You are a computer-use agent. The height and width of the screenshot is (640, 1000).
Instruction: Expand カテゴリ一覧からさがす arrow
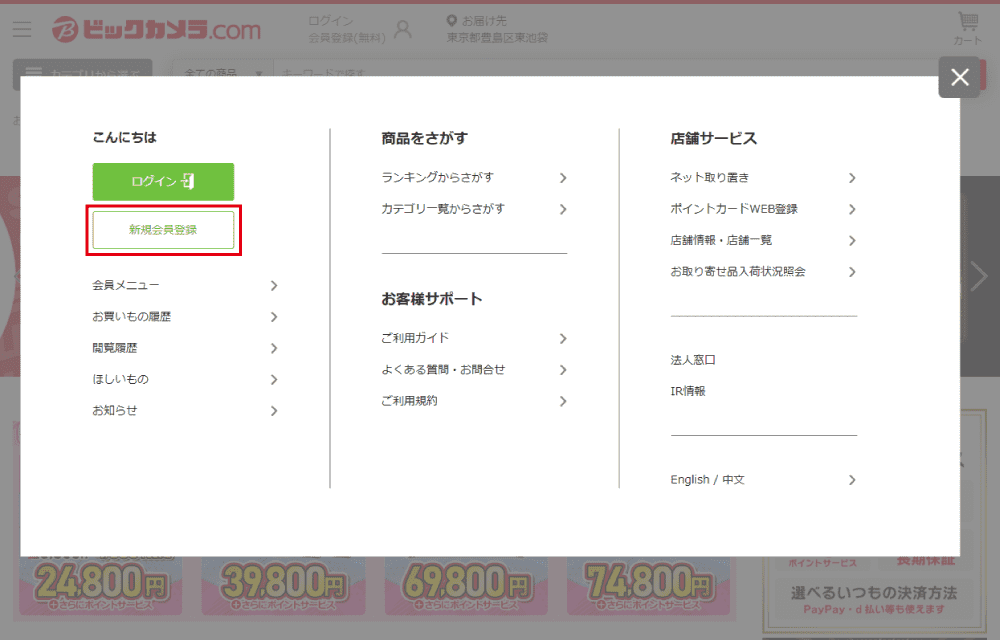point(563,209)
